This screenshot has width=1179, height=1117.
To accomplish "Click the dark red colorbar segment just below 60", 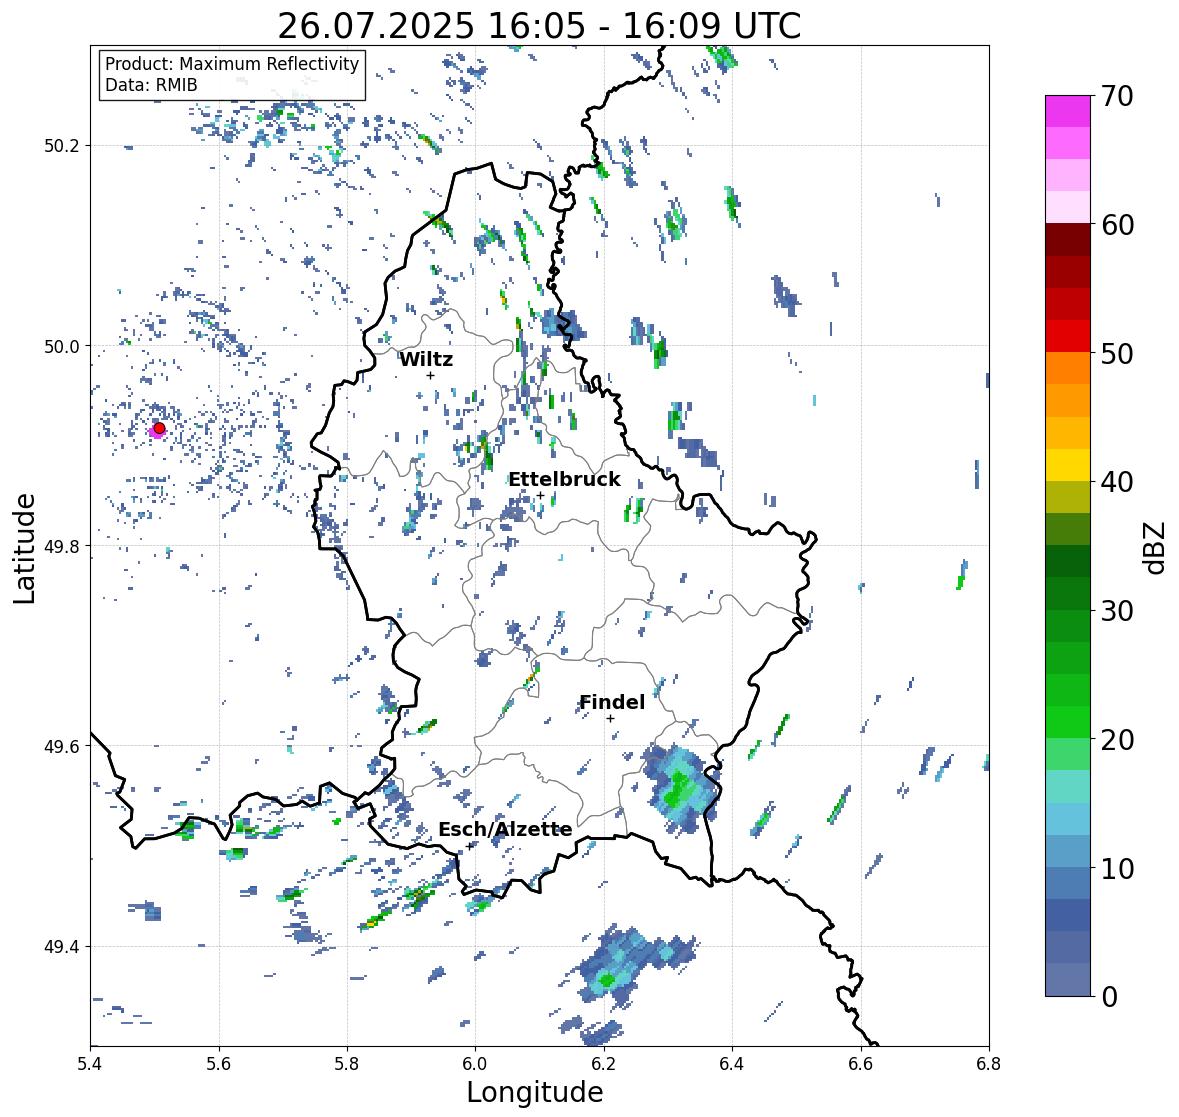I will click(1068, 240).
